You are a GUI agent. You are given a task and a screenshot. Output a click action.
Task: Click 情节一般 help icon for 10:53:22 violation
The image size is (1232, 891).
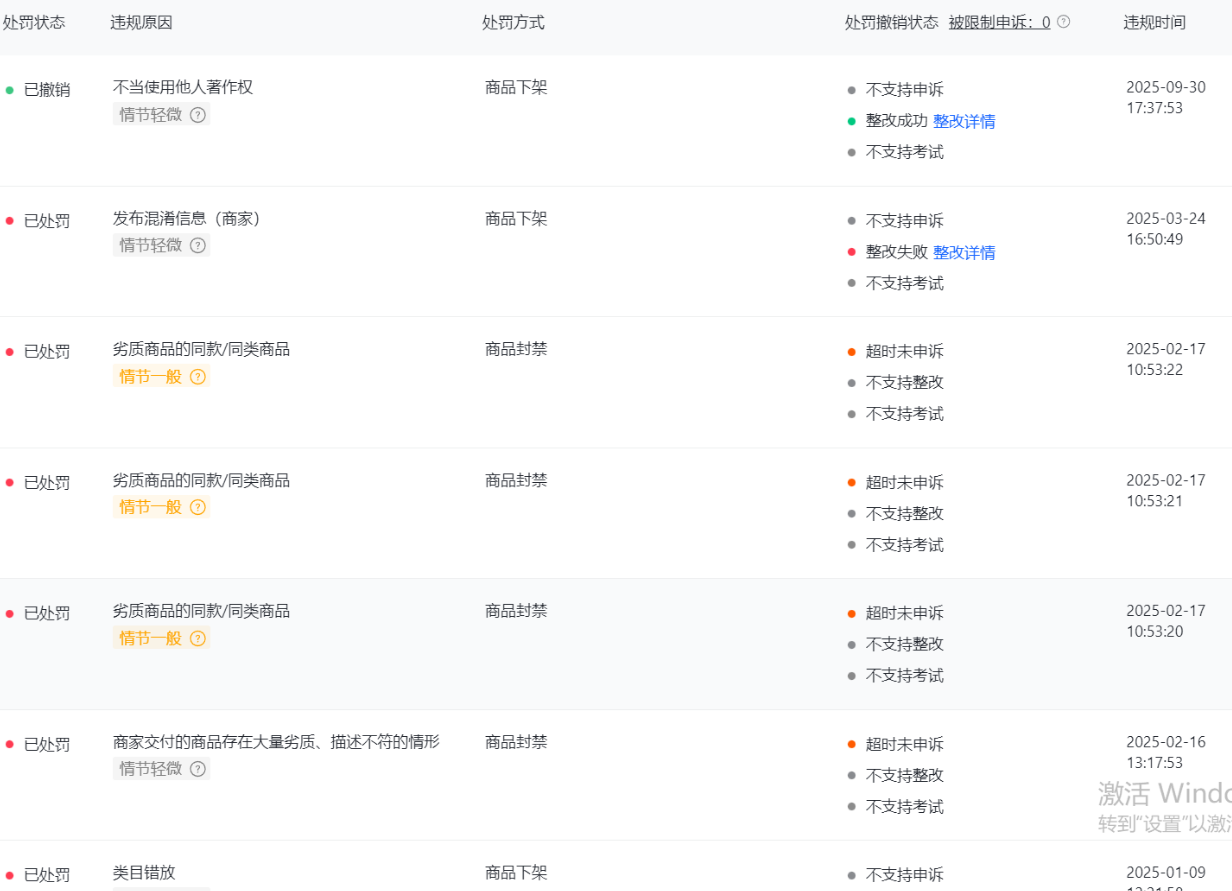pos(198,377)
